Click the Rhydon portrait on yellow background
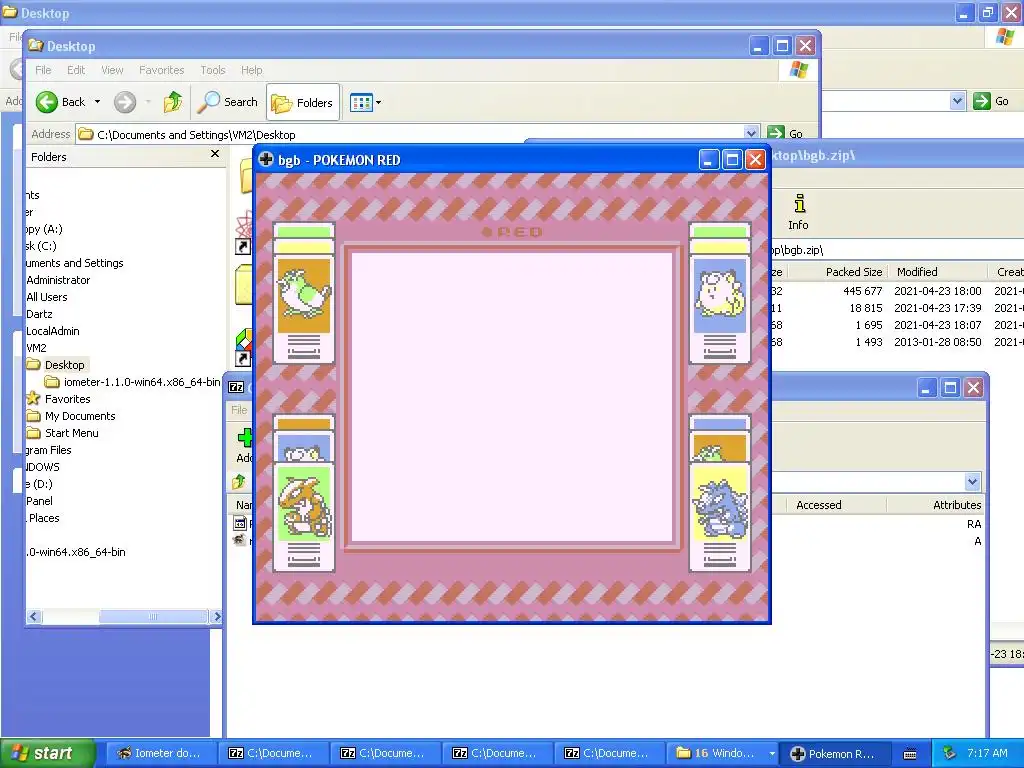The width and height of the screenshot is (1024, 768). (x=720, y=503)
